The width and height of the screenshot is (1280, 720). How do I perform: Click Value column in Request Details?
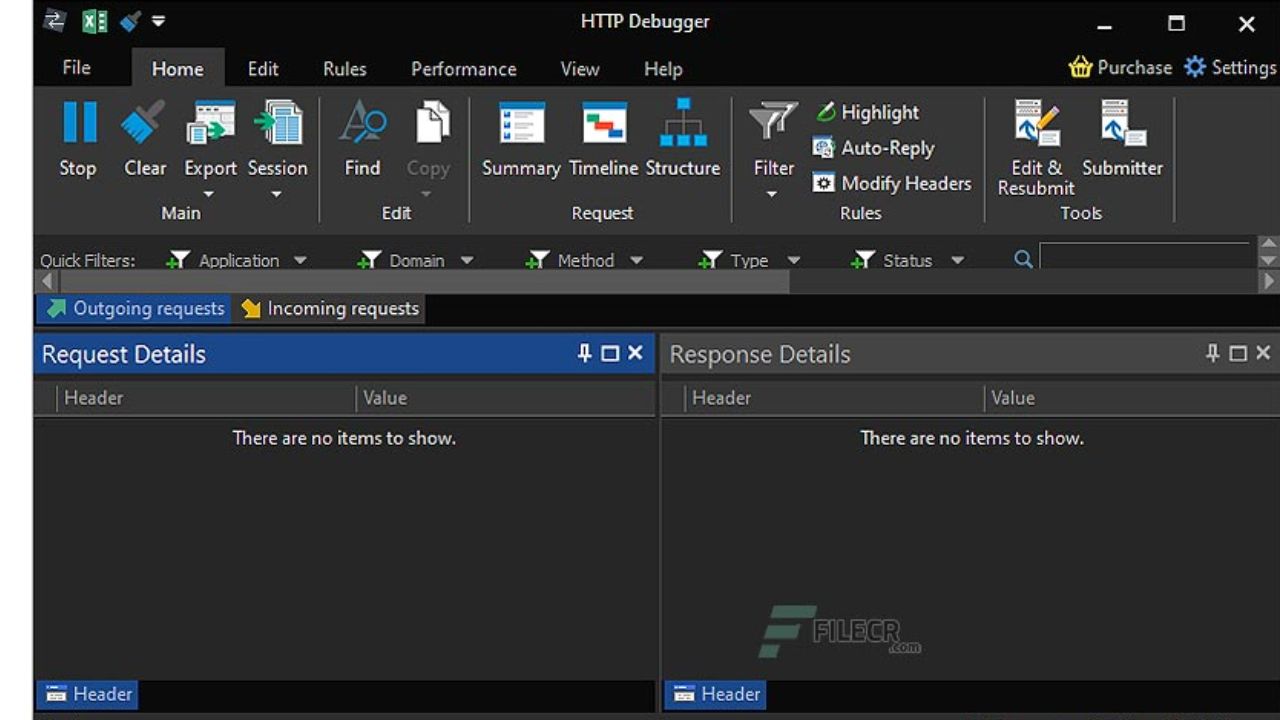pos(505,398)
